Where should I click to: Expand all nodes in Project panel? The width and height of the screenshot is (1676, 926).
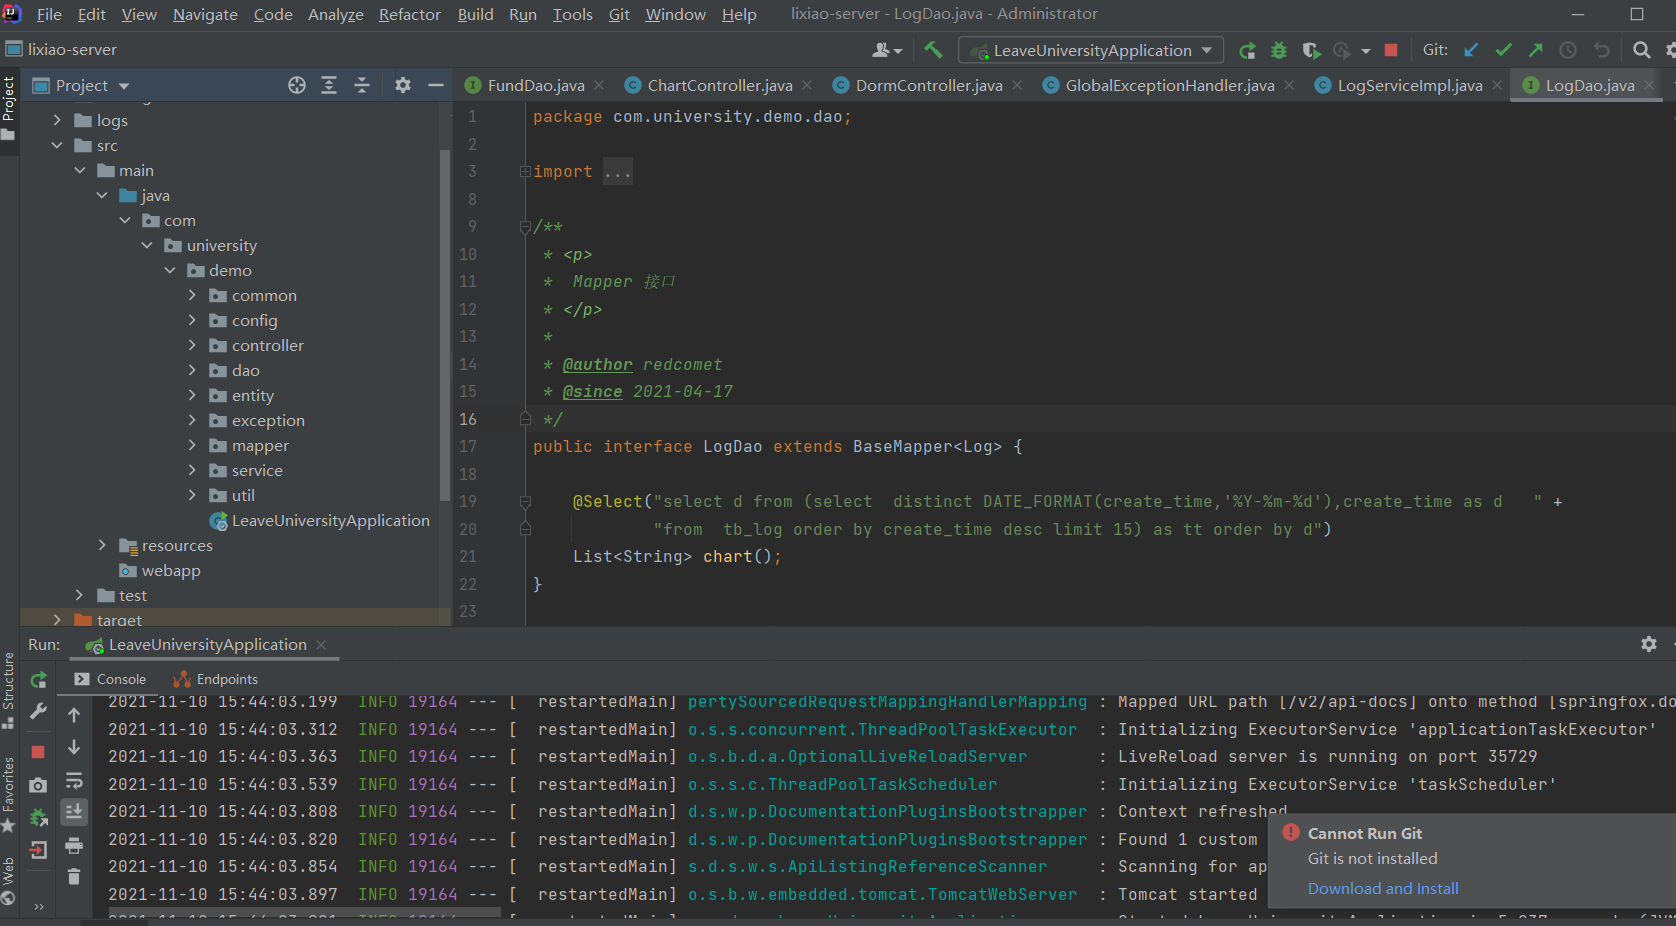click(x=329, y=86)
